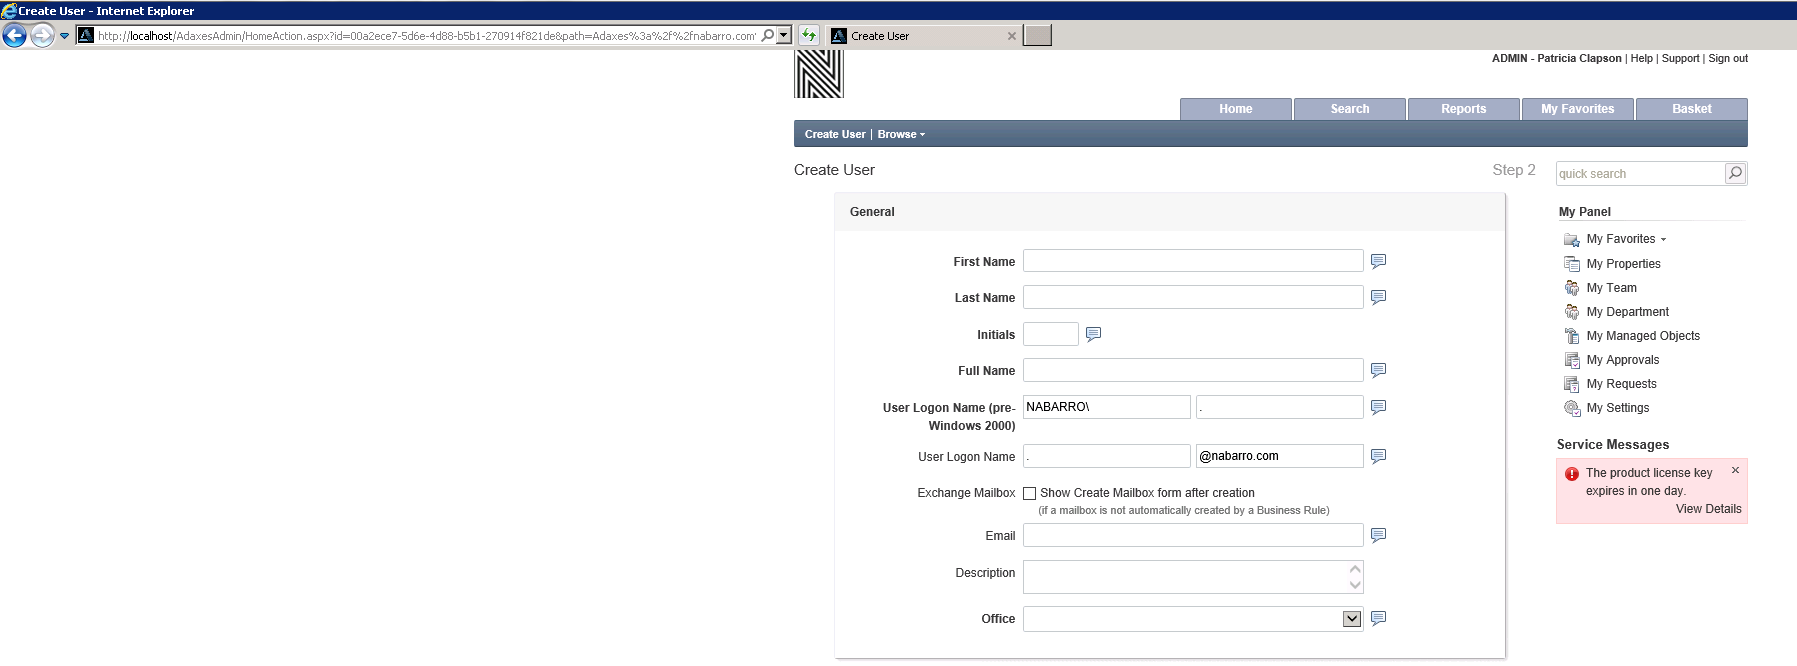Expand the My Favorites panel dropdown

1663,240
